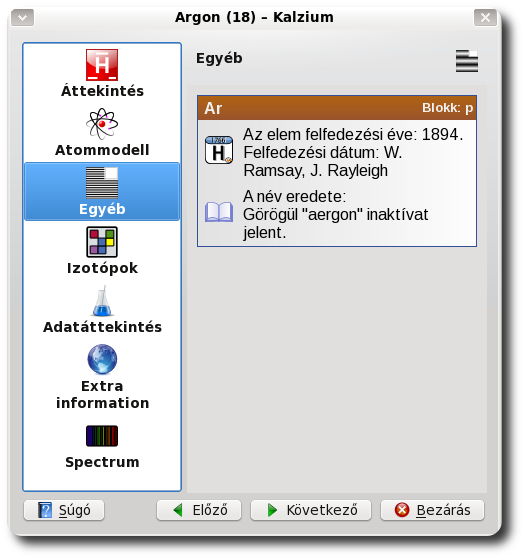Switch to the Áttekintés label
This screenshot has height=559, width=525.
[102, 91]
